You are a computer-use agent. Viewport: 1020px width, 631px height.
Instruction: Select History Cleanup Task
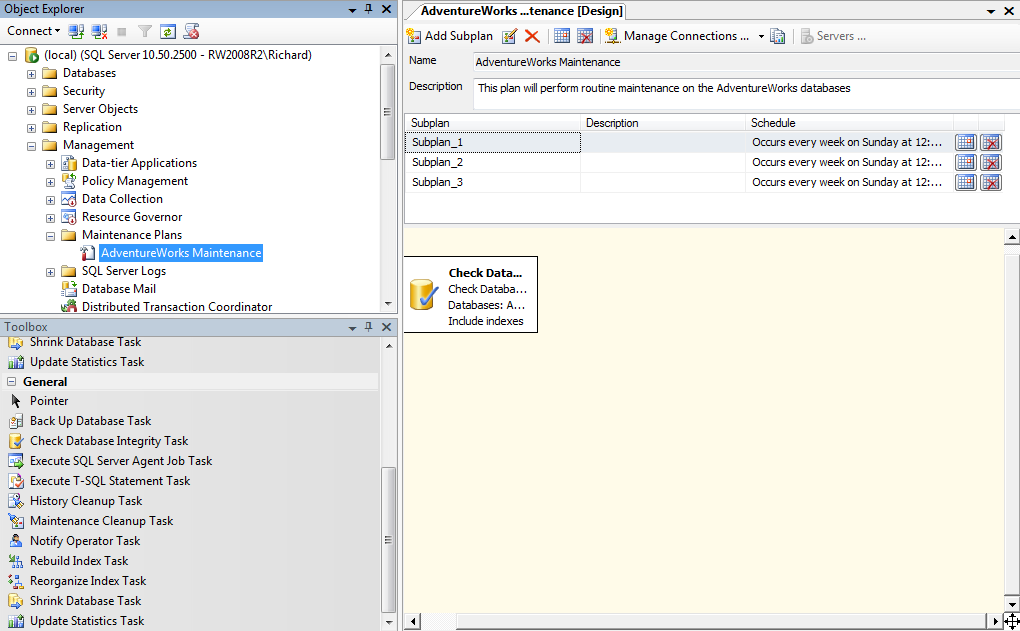[86, 501]
